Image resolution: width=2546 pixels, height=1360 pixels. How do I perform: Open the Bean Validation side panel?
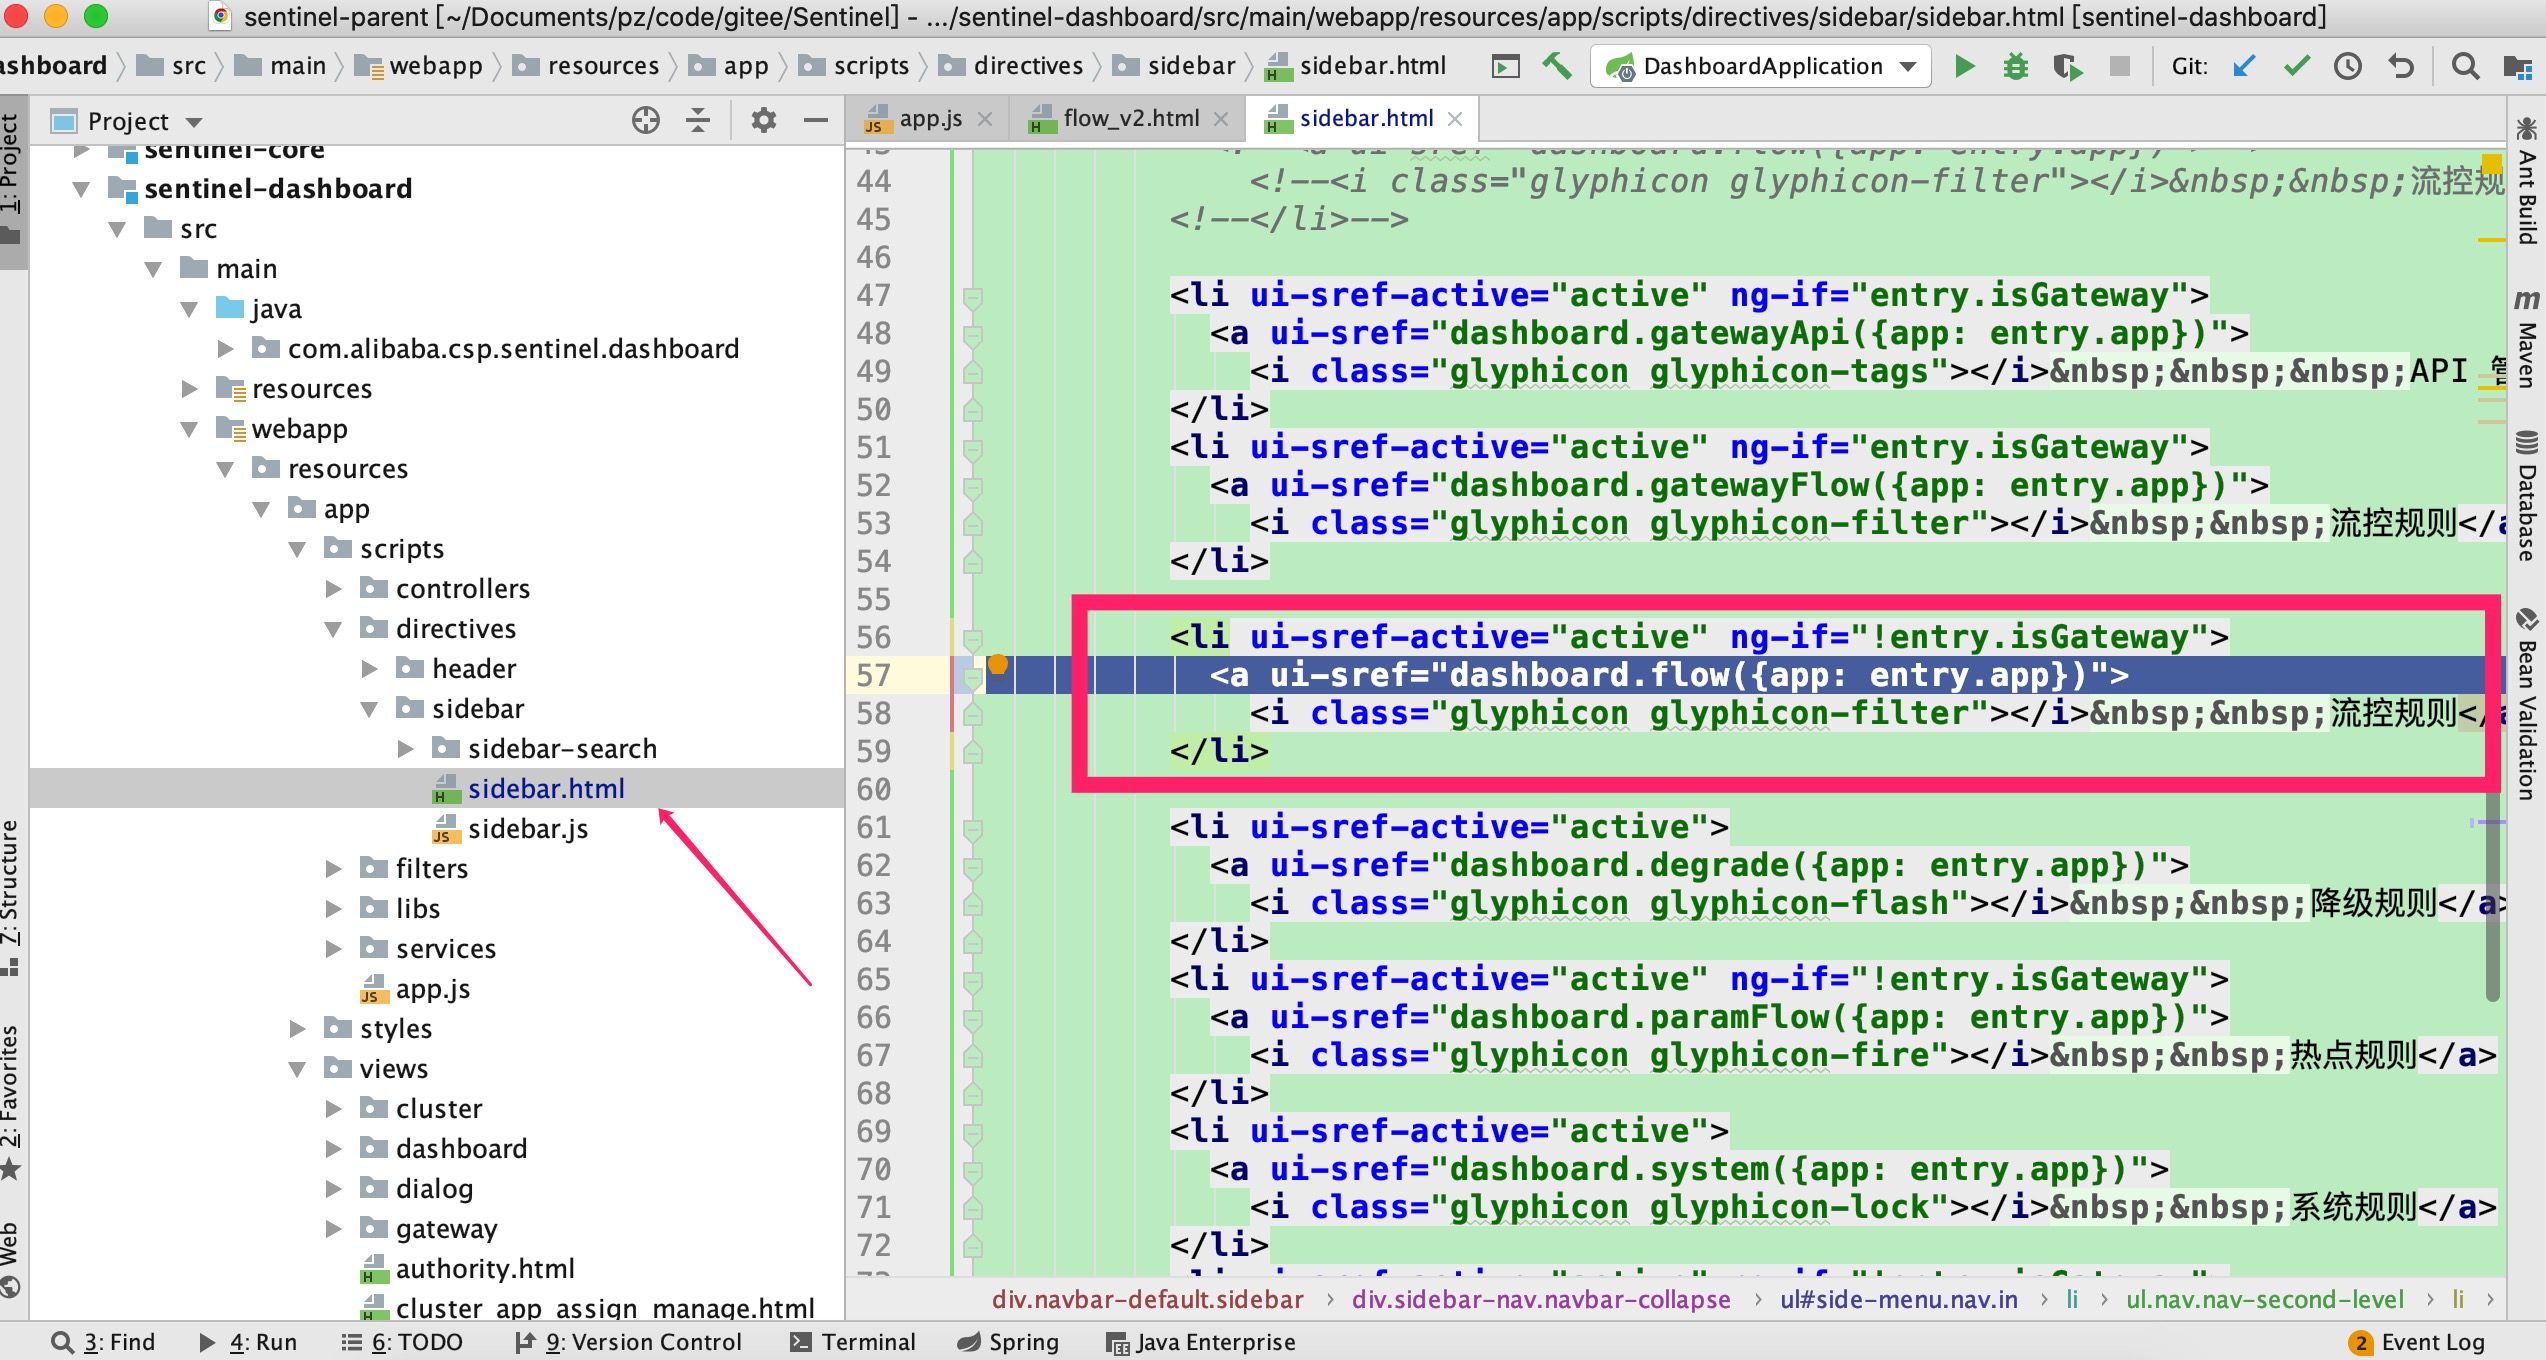point(2527,704)
